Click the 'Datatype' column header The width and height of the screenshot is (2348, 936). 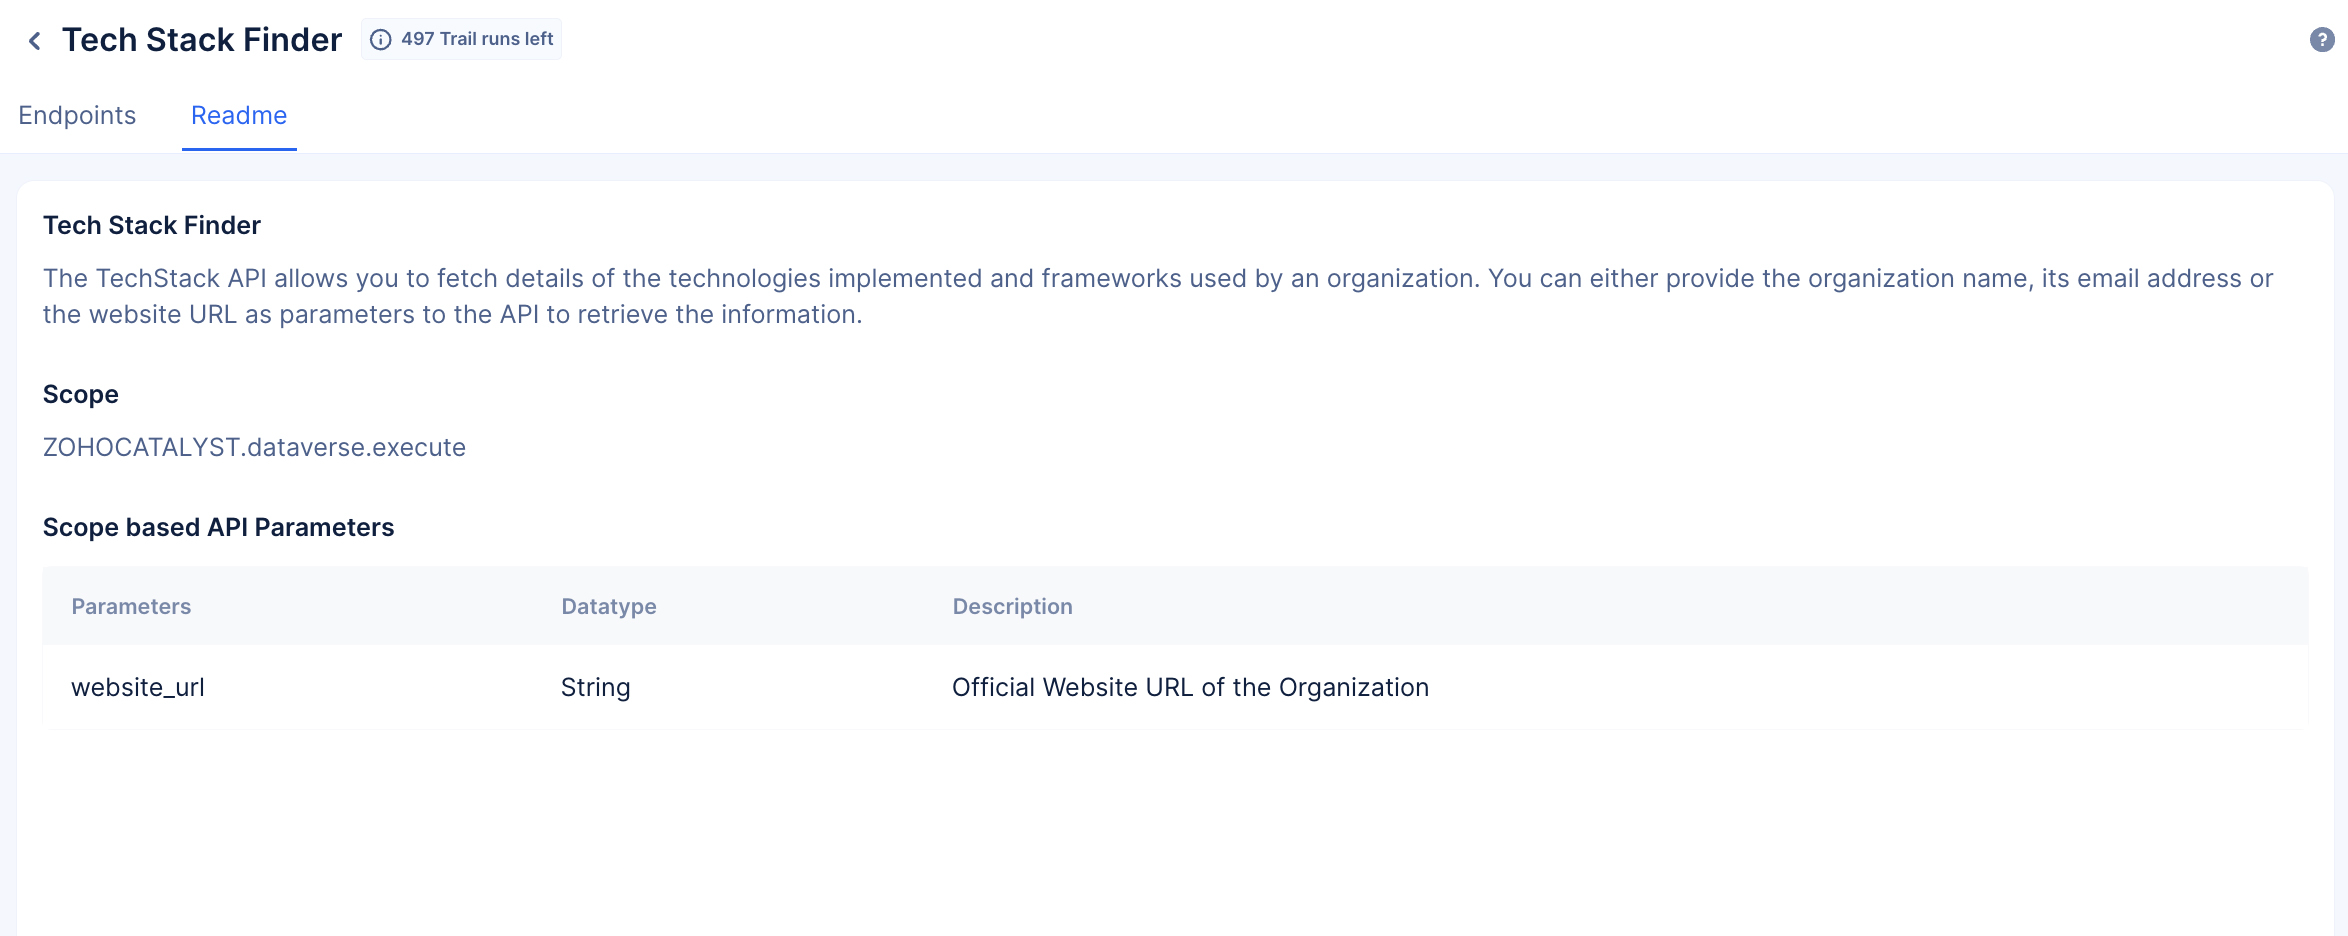pos(609,607)
